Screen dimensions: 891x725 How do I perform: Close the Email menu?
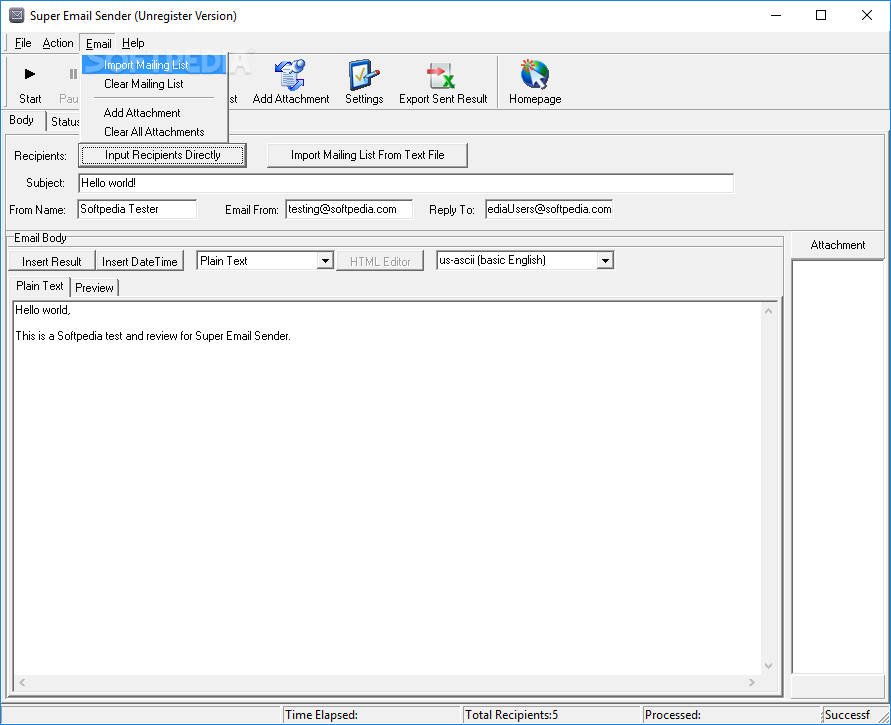click(98, 43)
